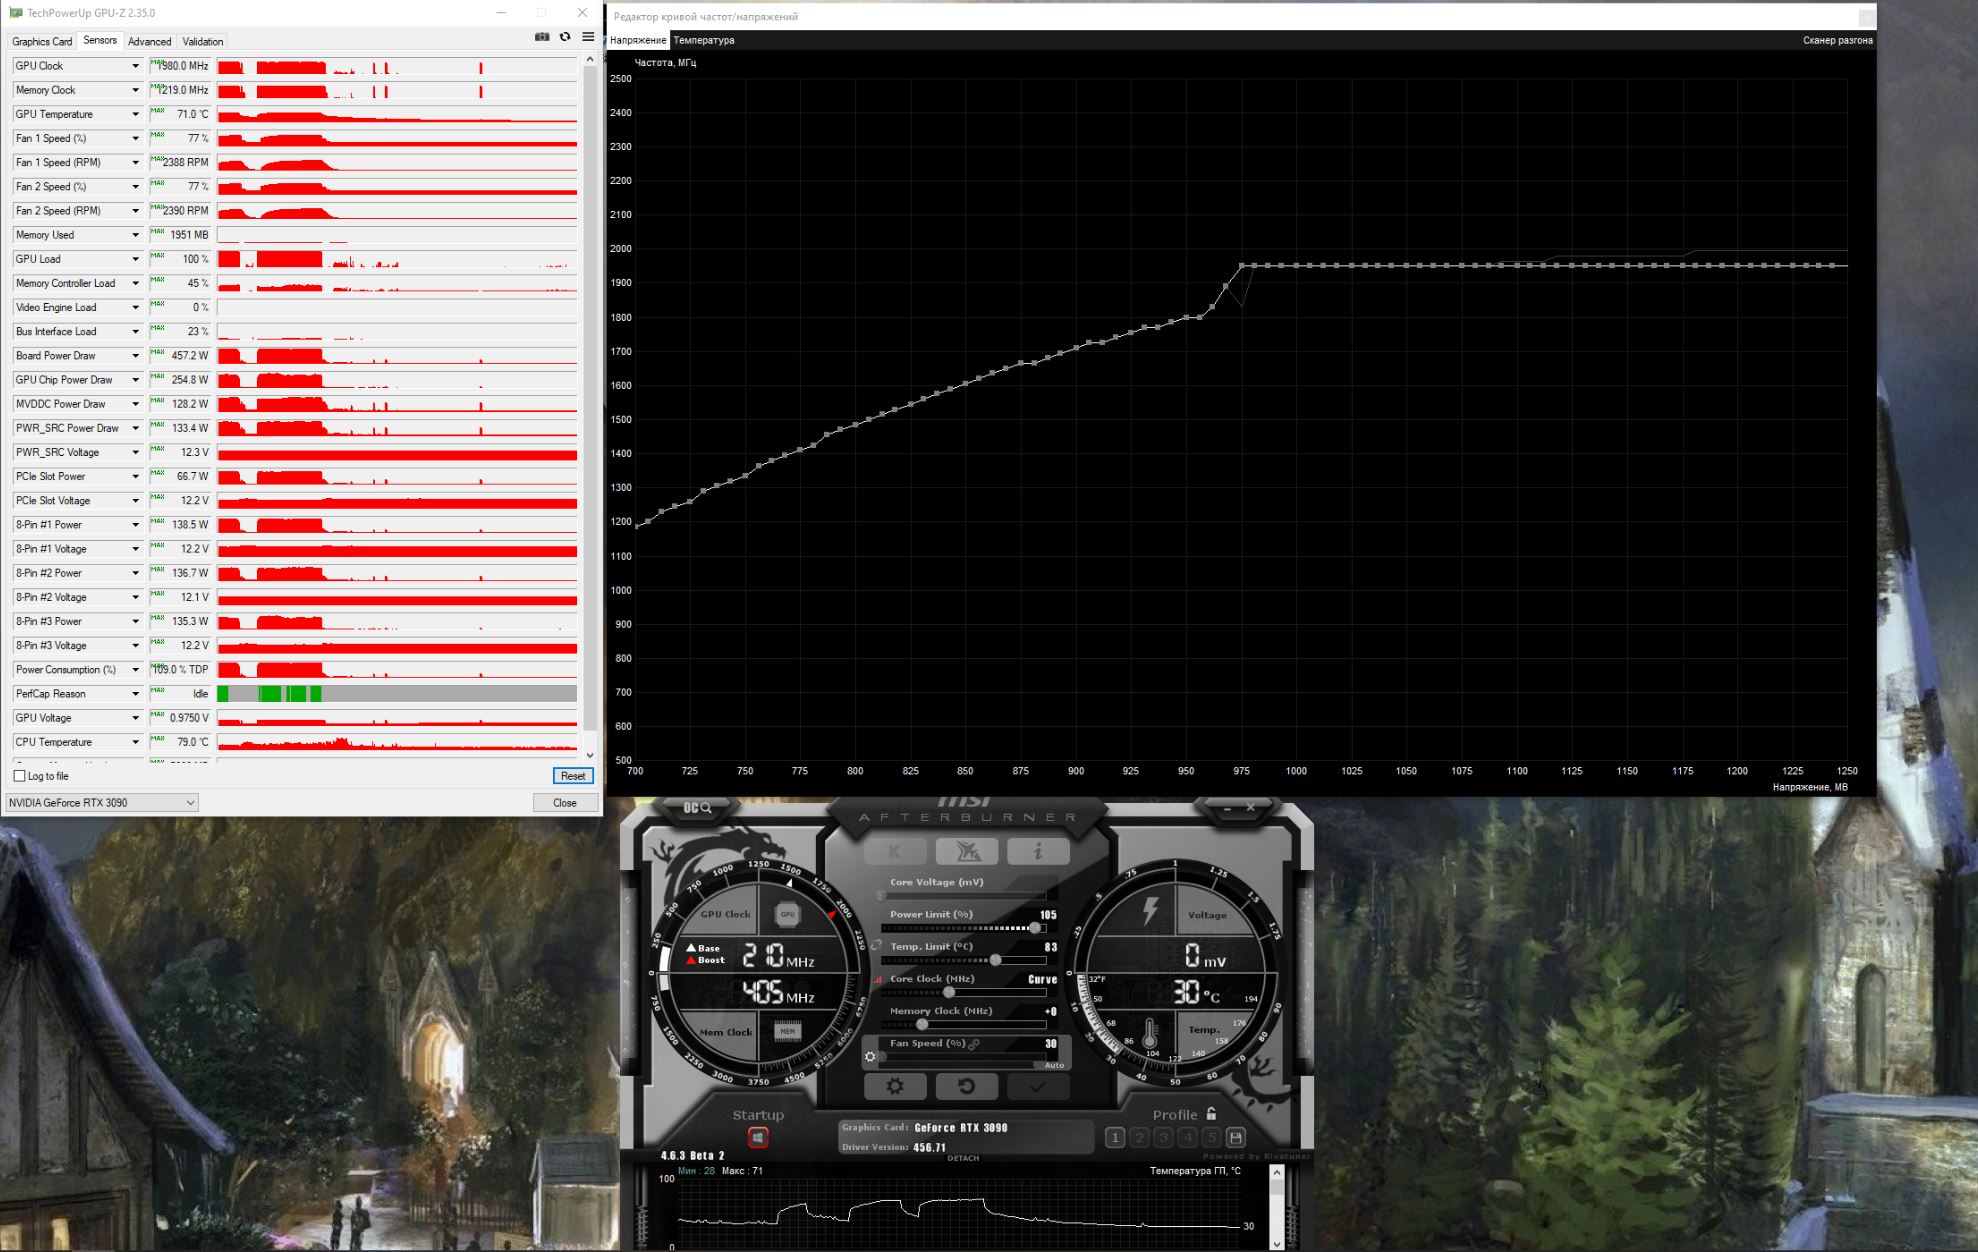Toggle the Log to file checkbox
This screenshot has height=1252, width=1978.
[x=19, y=776]
